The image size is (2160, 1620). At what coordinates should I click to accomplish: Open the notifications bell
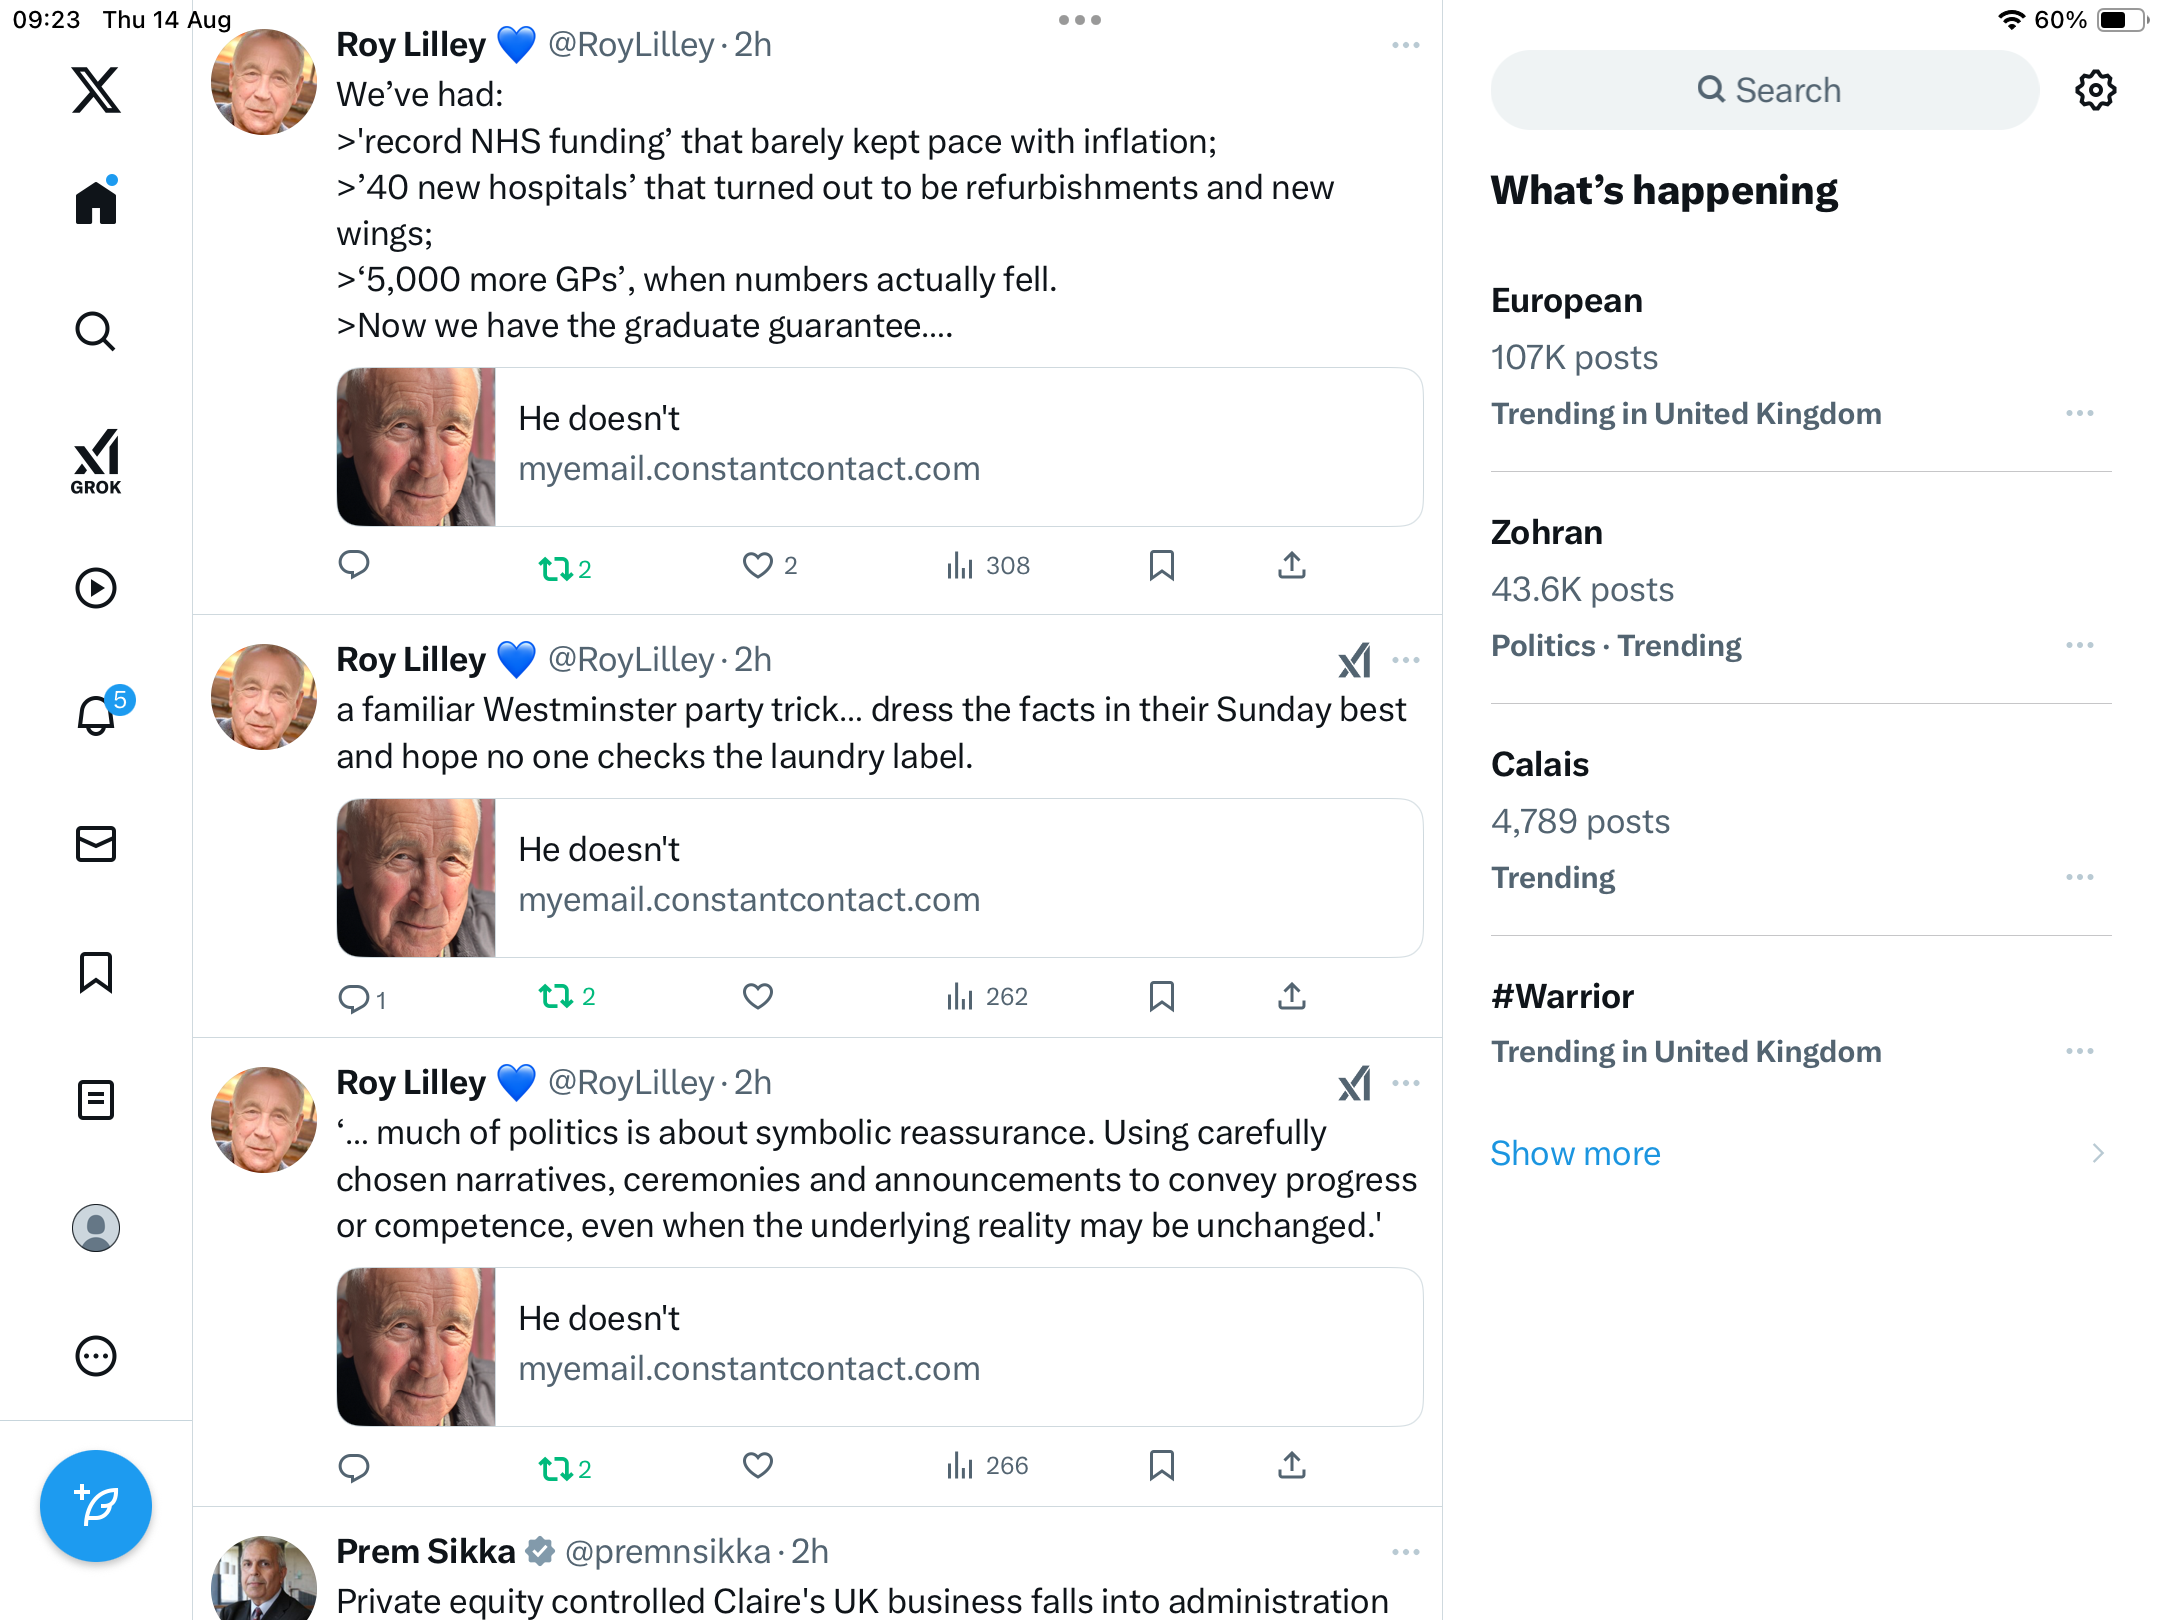(96, 716)
